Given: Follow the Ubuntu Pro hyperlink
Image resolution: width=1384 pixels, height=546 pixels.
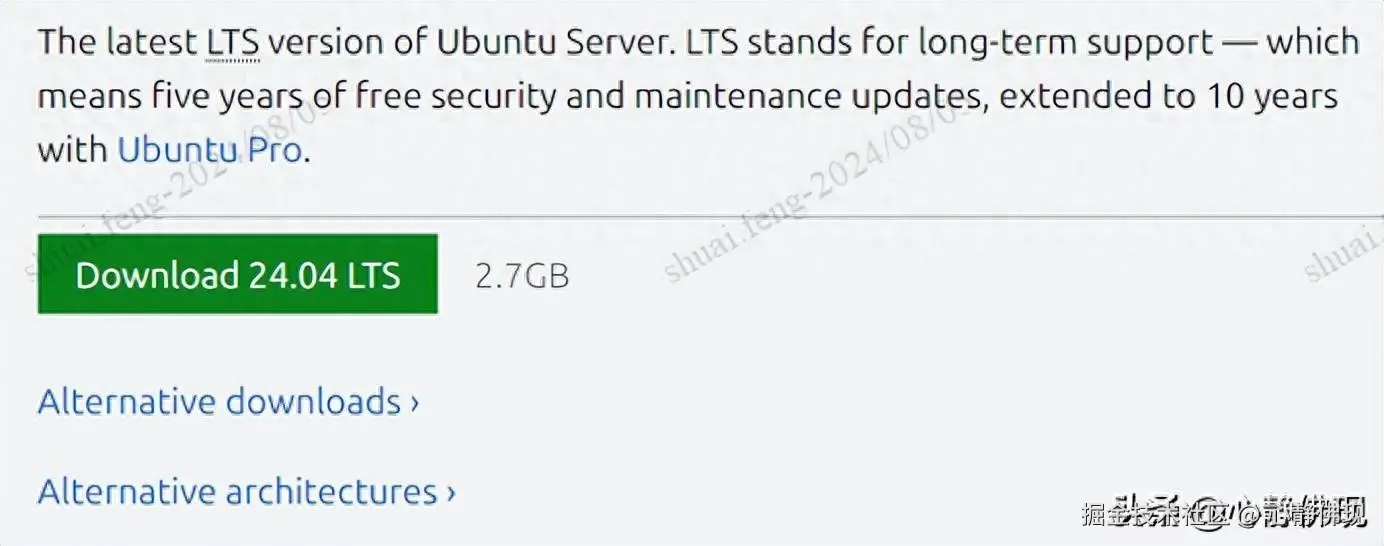Looking at the screenshot, I should 210,150.
